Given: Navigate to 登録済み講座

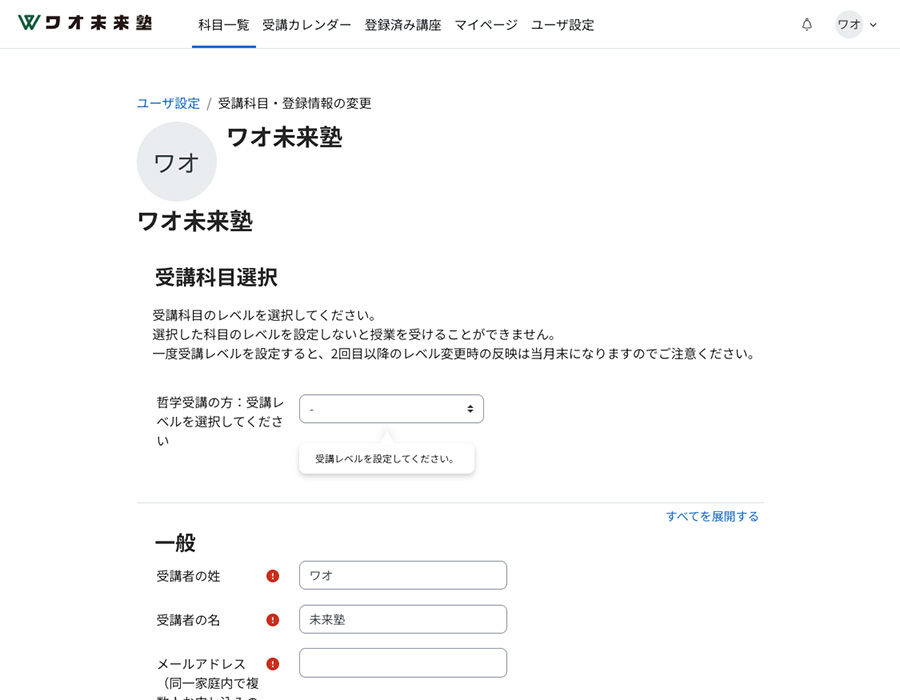Looking at the screenshot, I should pos(402,25).
